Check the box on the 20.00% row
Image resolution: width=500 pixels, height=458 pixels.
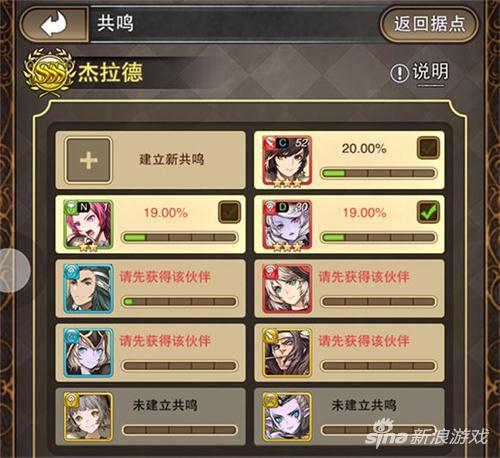tap(428, 147)
